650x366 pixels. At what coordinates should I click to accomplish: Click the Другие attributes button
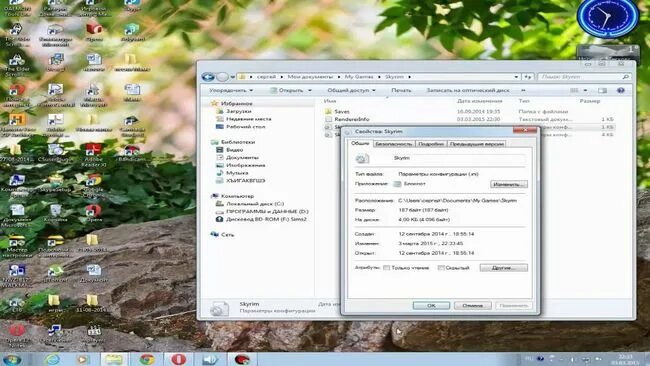point(504,268)
